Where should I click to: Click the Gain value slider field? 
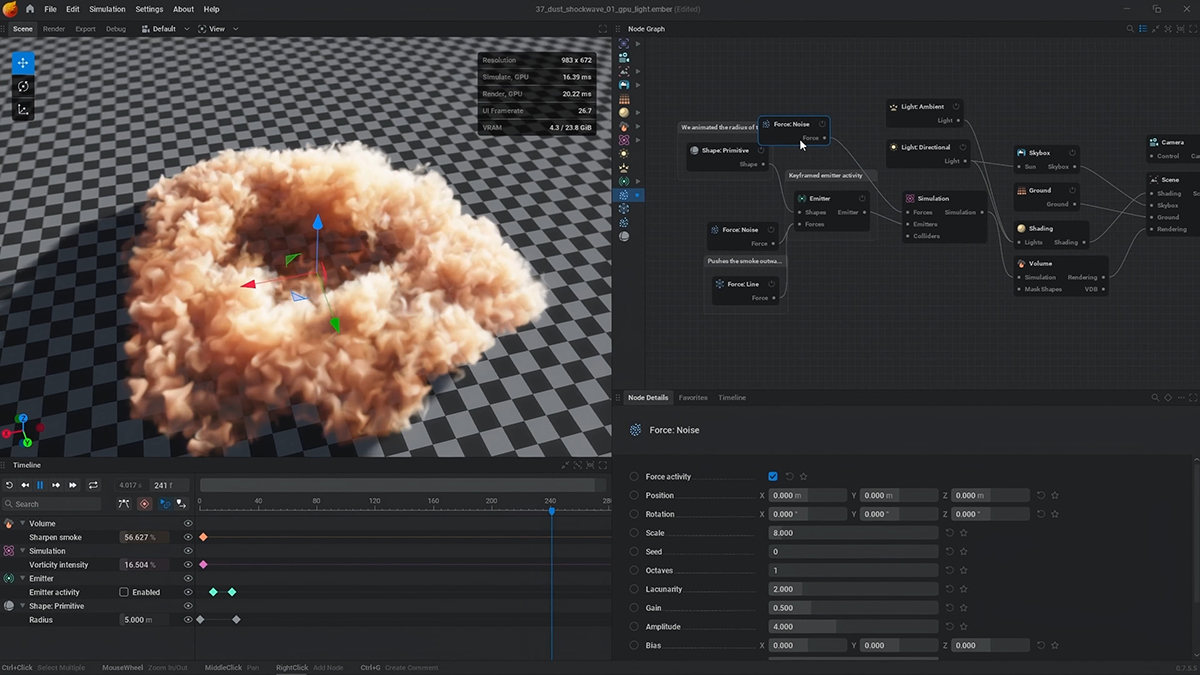pyautogui.click(x=853, y=608)
